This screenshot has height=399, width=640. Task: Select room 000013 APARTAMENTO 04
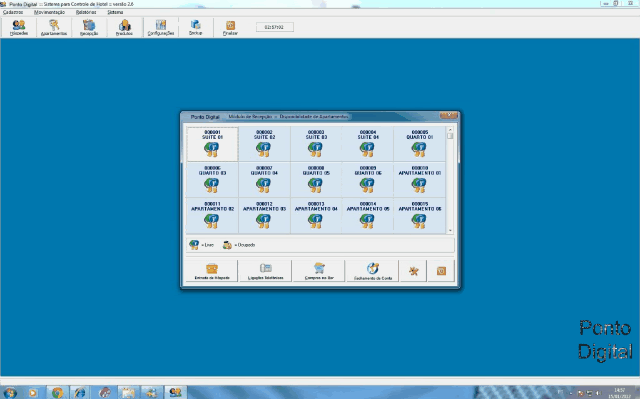[x=316, y=215]
